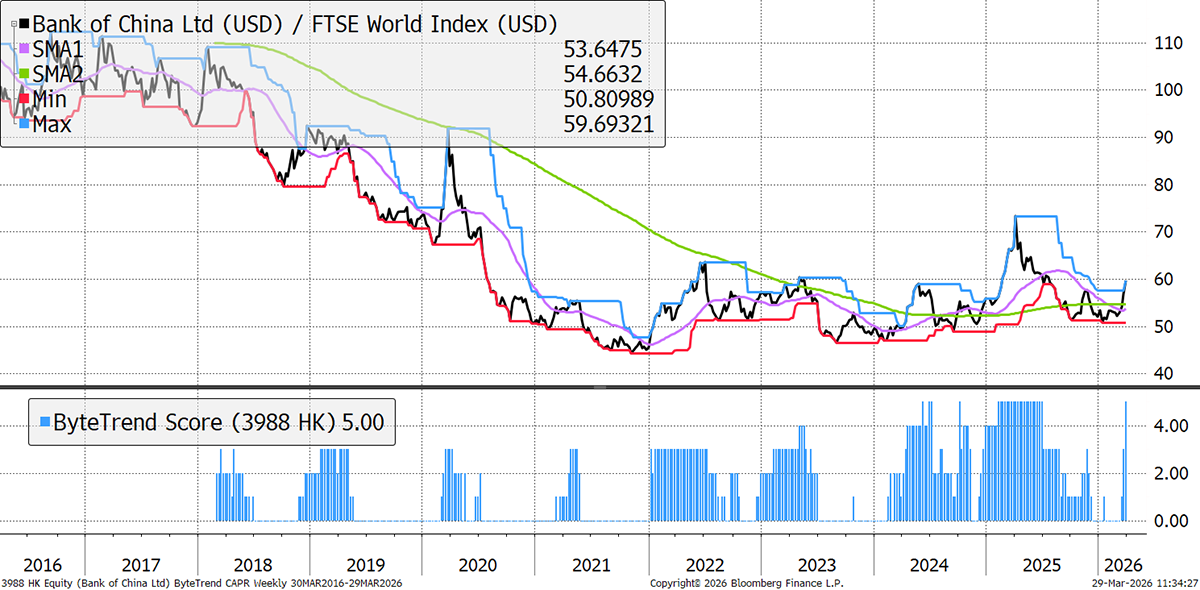Select the SMA2 legend label
This screenshot has width=1200, height=590.
pos(56,75)
